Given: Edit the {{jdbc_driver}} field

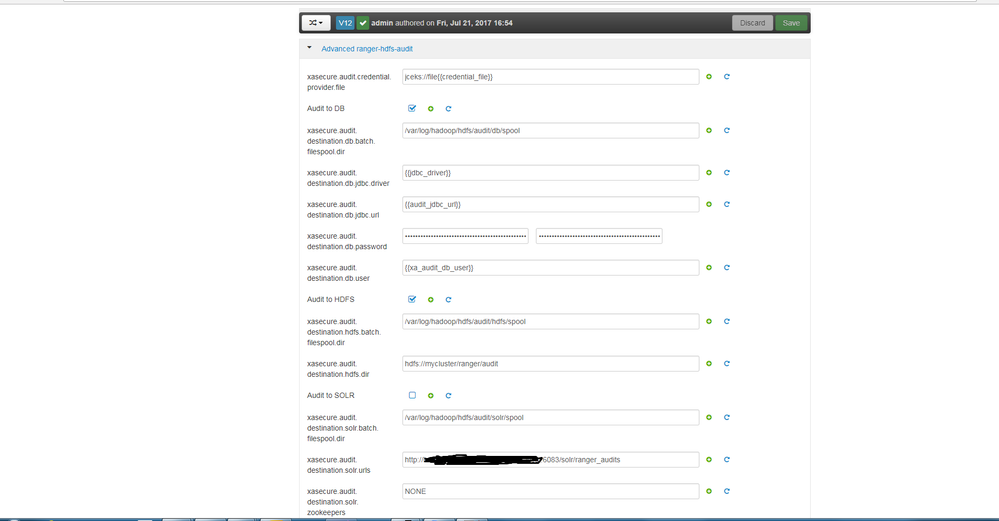Looking at the screenshot, I should (550, 173).
